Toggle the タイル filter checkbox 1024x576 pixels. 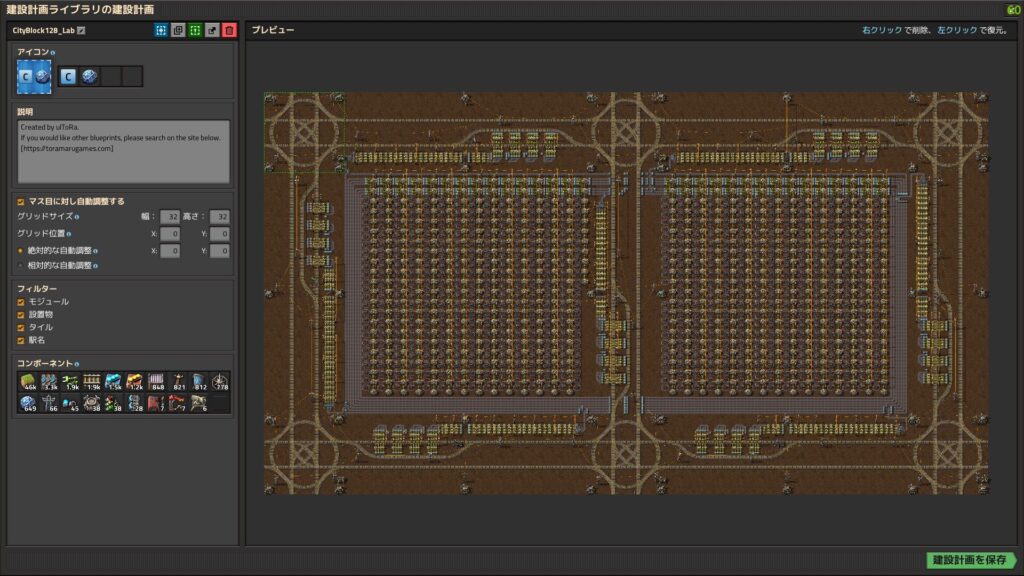tap(21, 328)
